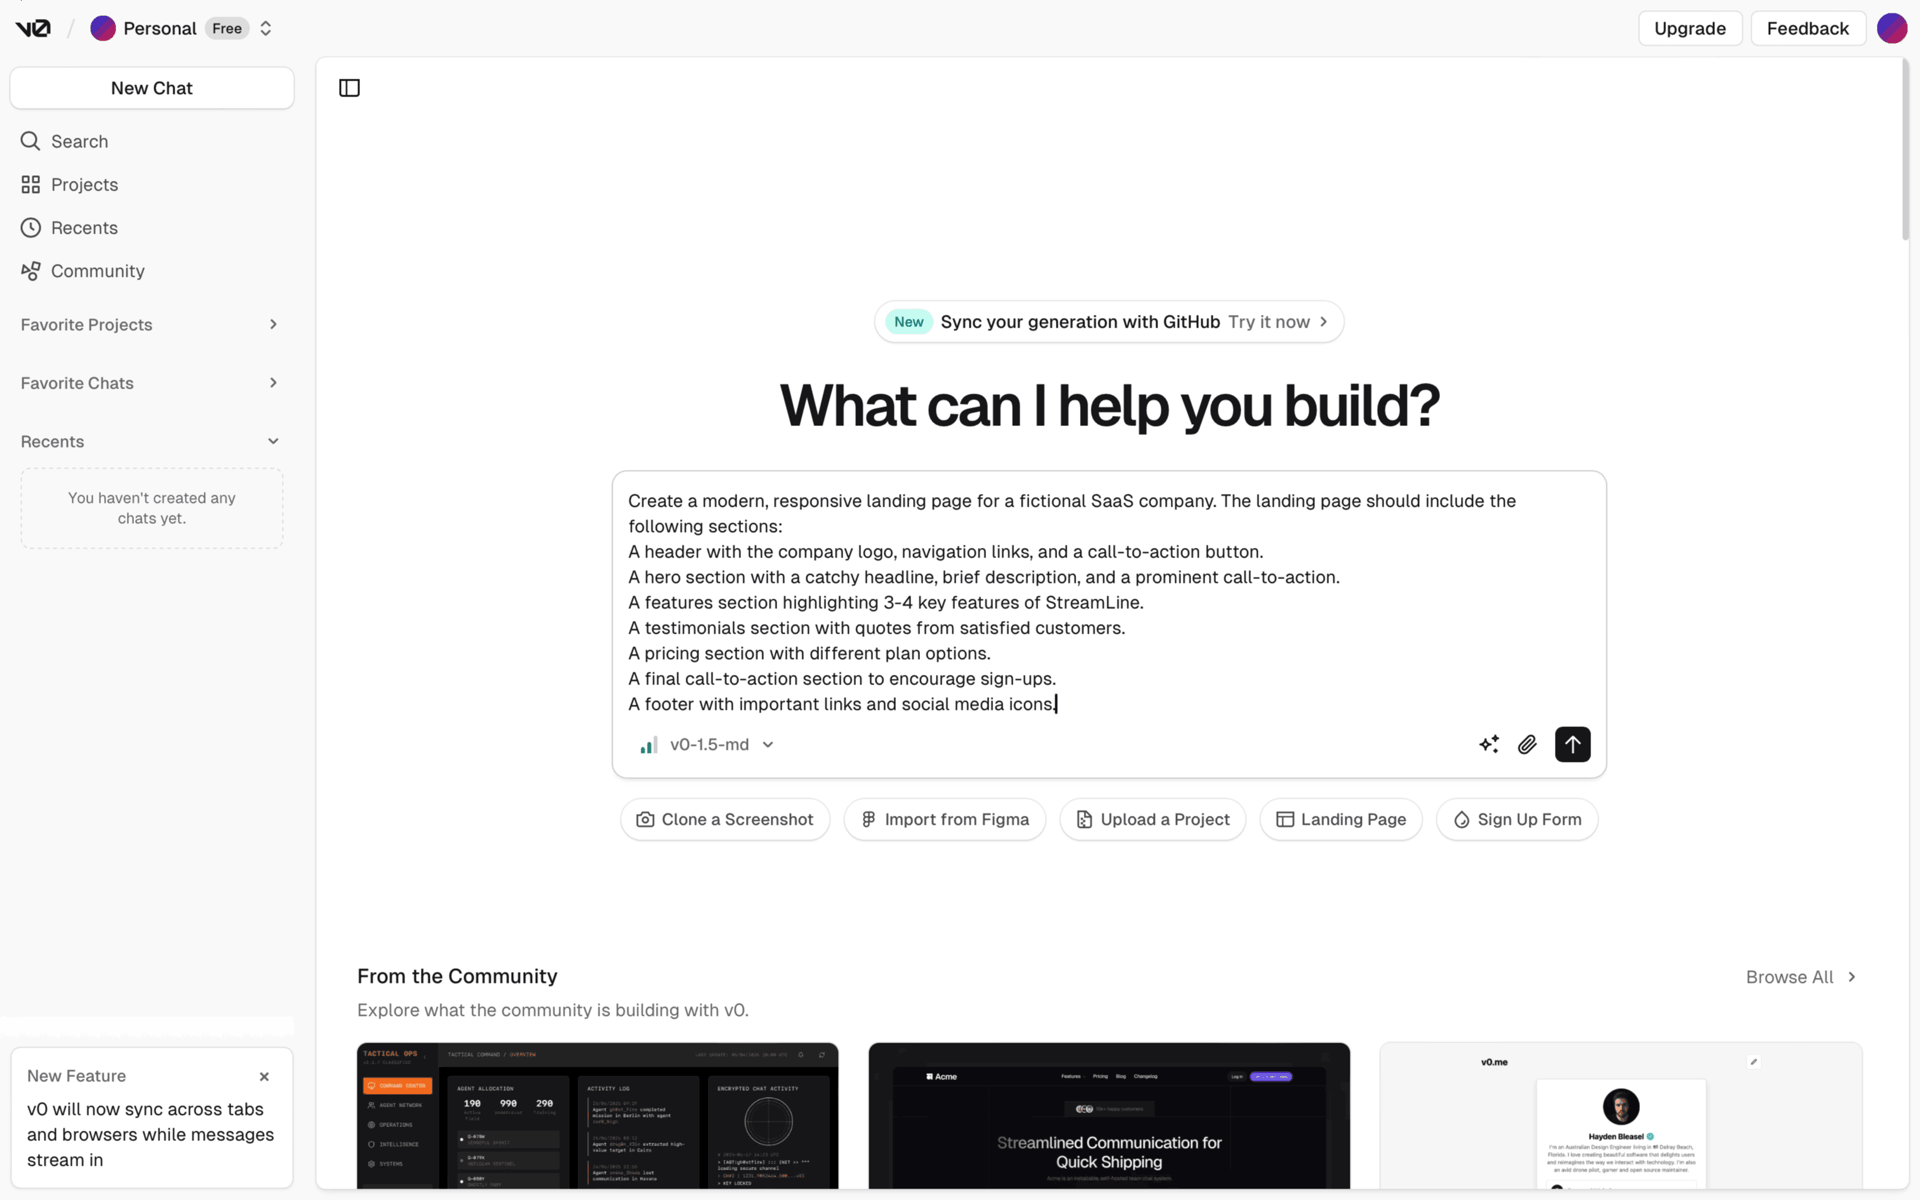Choose Import from Figma
This screenshot has height=1200, width=1920.
click(945, 820)
